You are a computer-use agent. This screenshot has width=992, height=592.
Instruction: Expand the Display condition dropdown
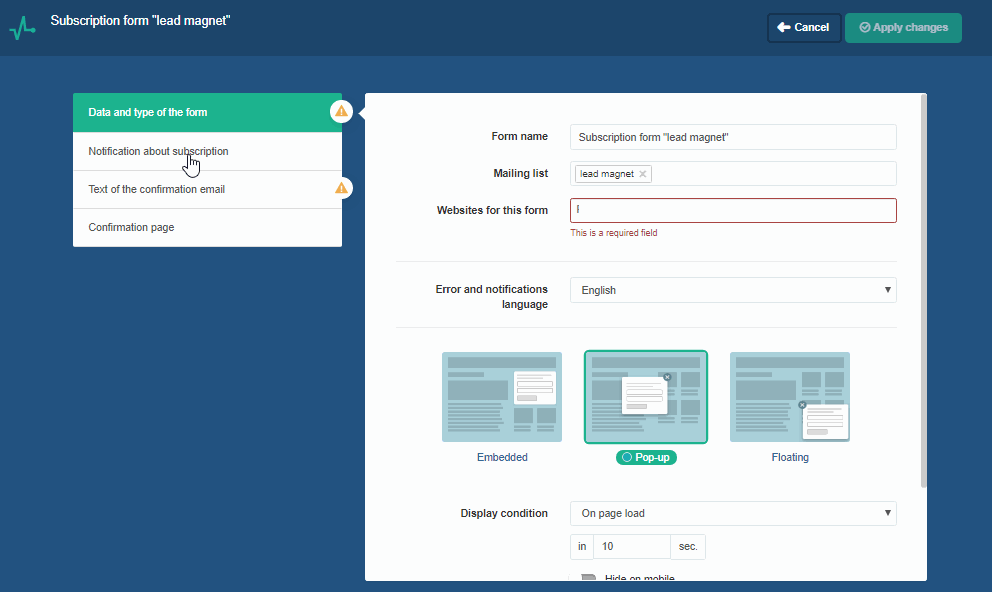[x=733, y=513]
